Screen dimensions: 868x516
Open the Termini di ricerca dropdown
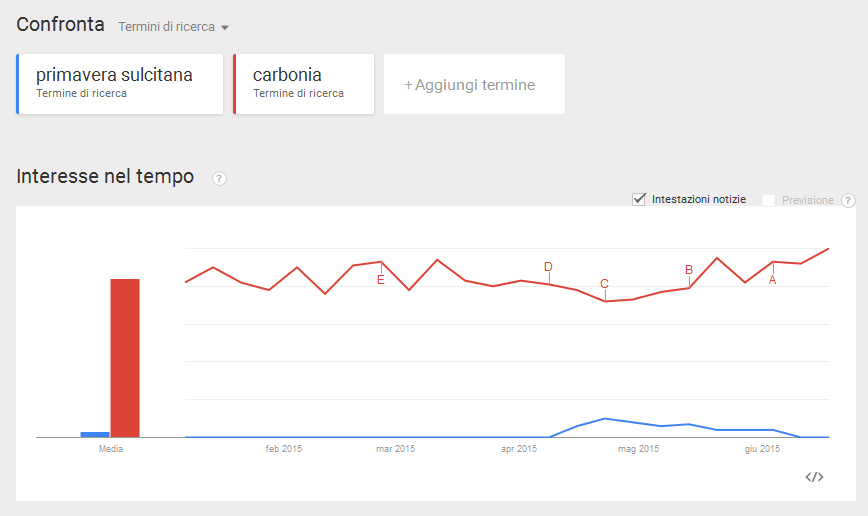pos(174,27)
